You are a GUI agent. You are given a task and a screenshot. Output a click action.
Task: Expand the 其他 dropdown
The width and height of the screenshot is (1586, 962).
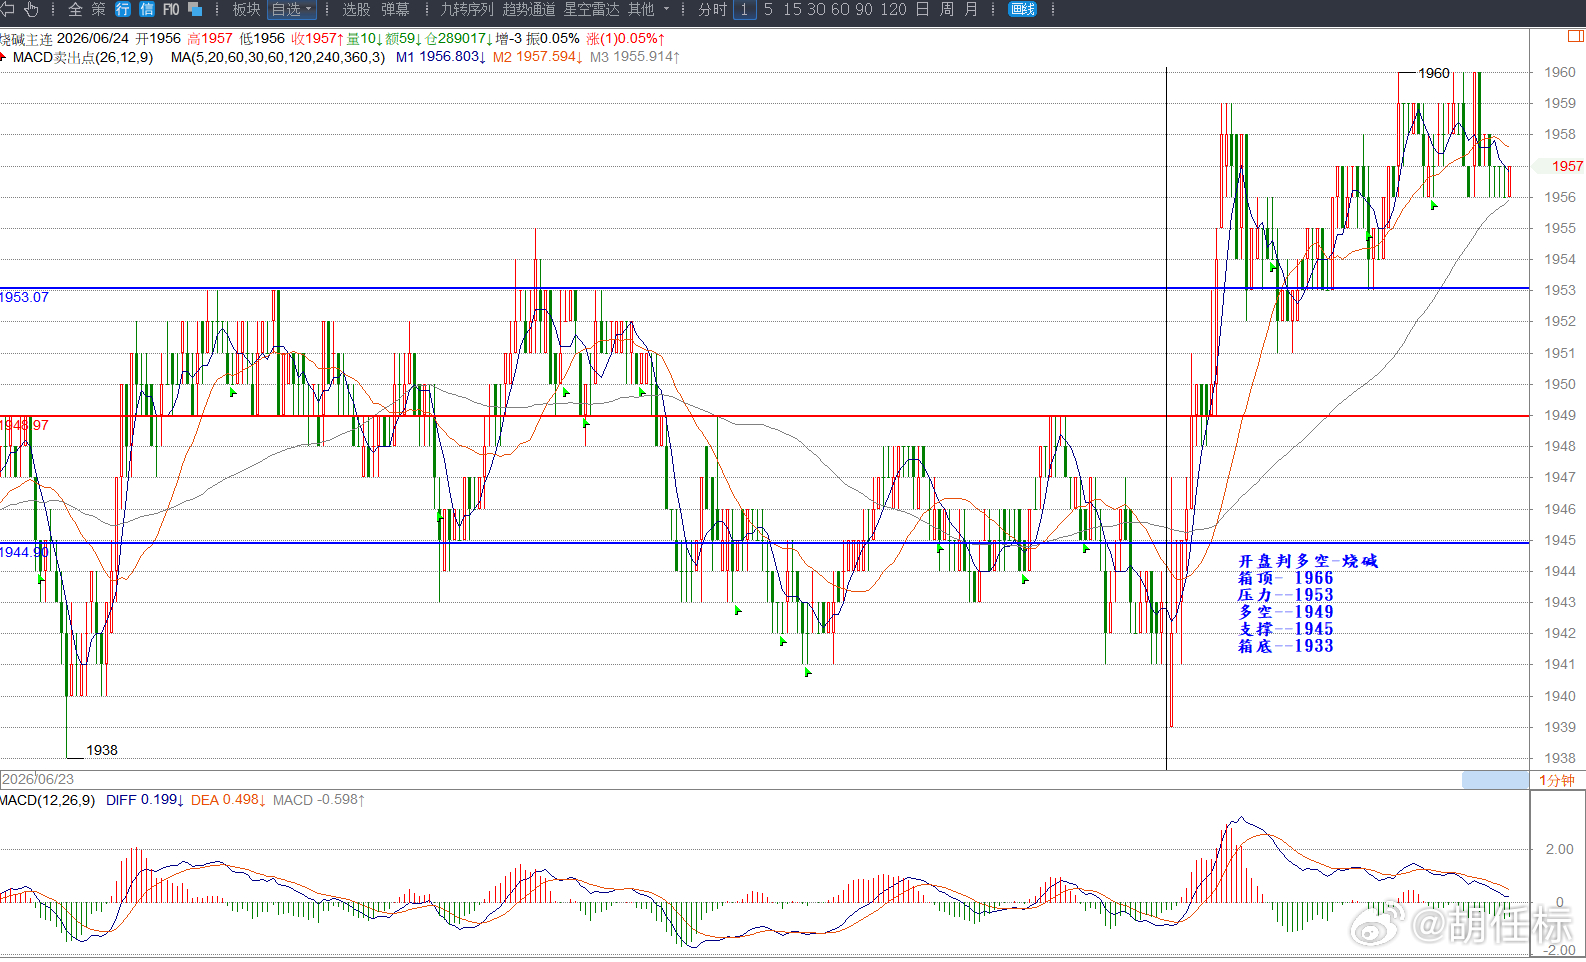coord(648,9)
